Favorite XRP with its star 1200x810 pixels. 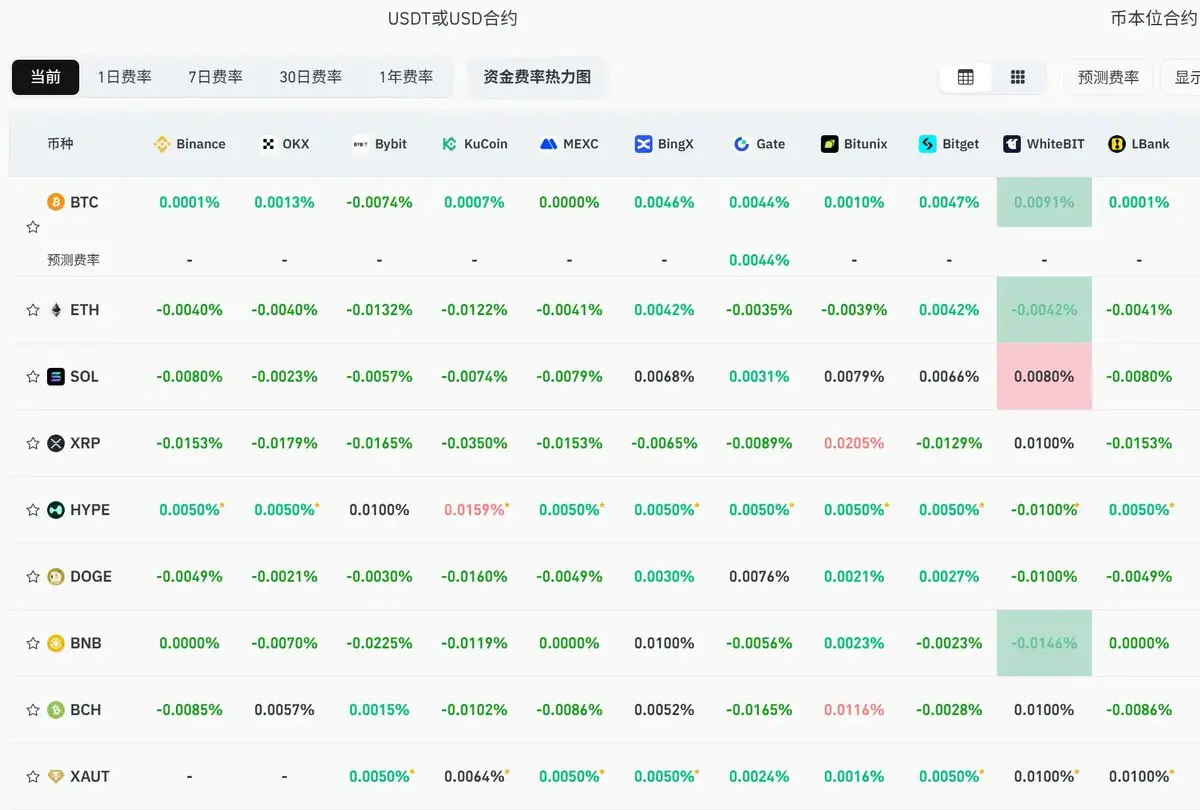33,443
